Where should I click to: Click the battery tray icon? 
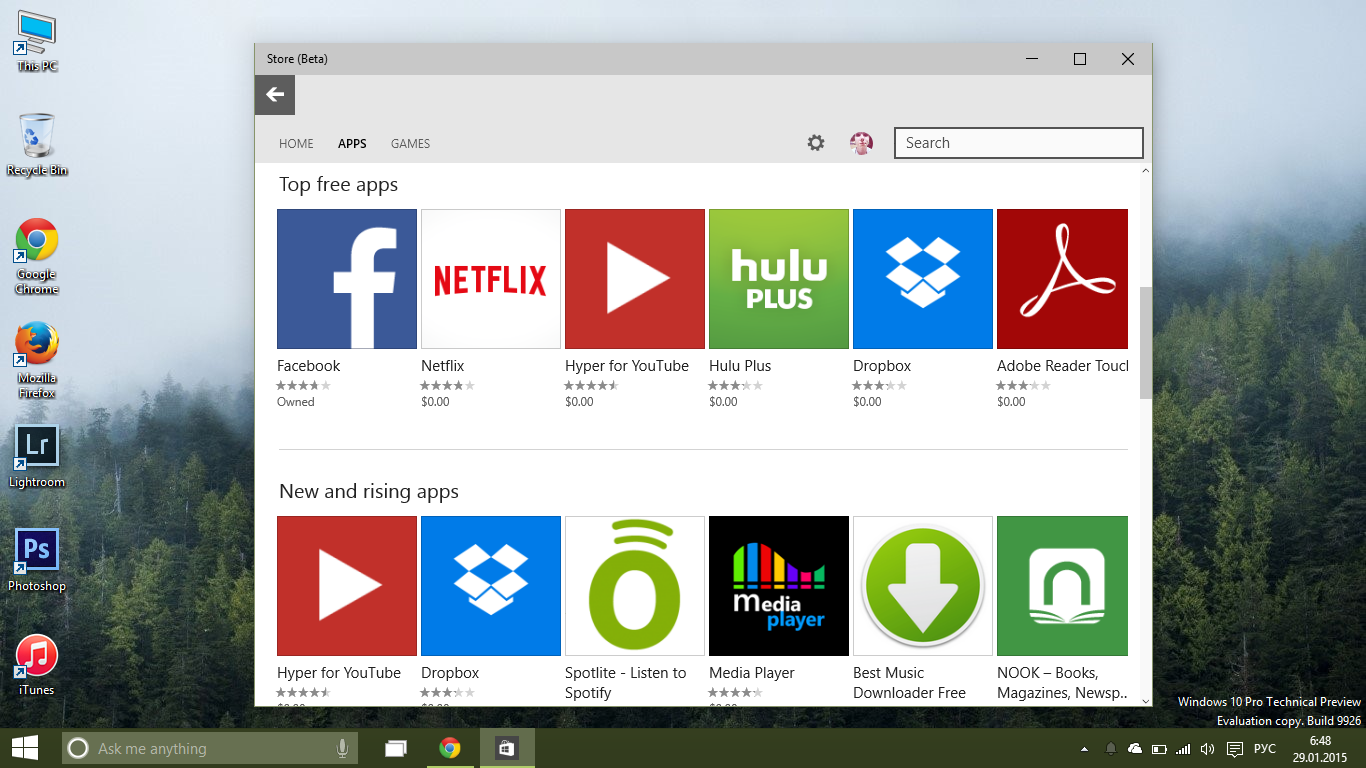point(1159,749)
